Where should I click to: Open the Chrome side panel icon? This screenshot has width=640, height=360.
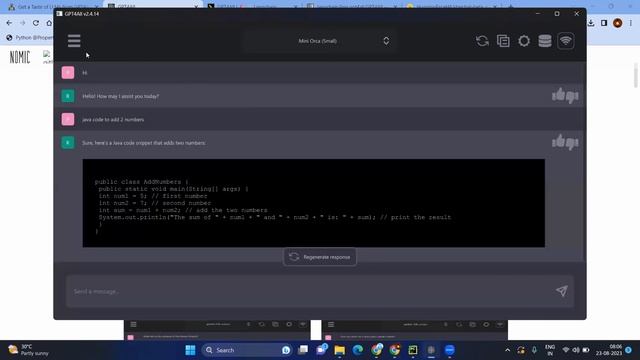pos(604,23)
